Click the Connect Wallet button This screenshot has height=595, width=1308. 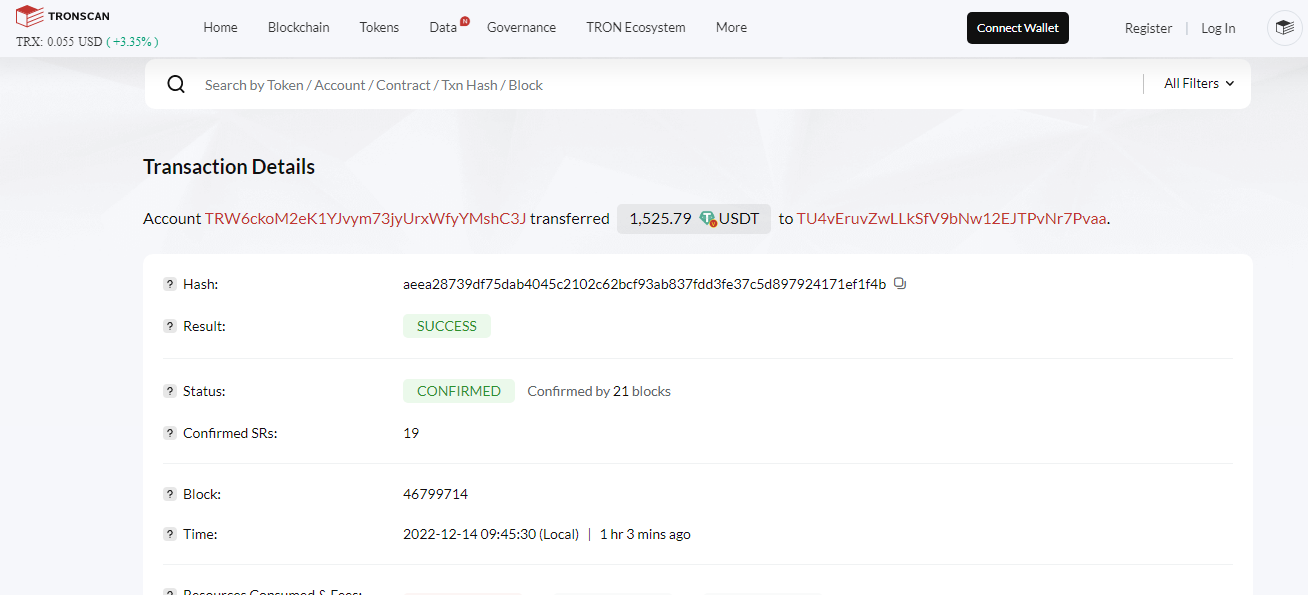[x=1018, y=28]
